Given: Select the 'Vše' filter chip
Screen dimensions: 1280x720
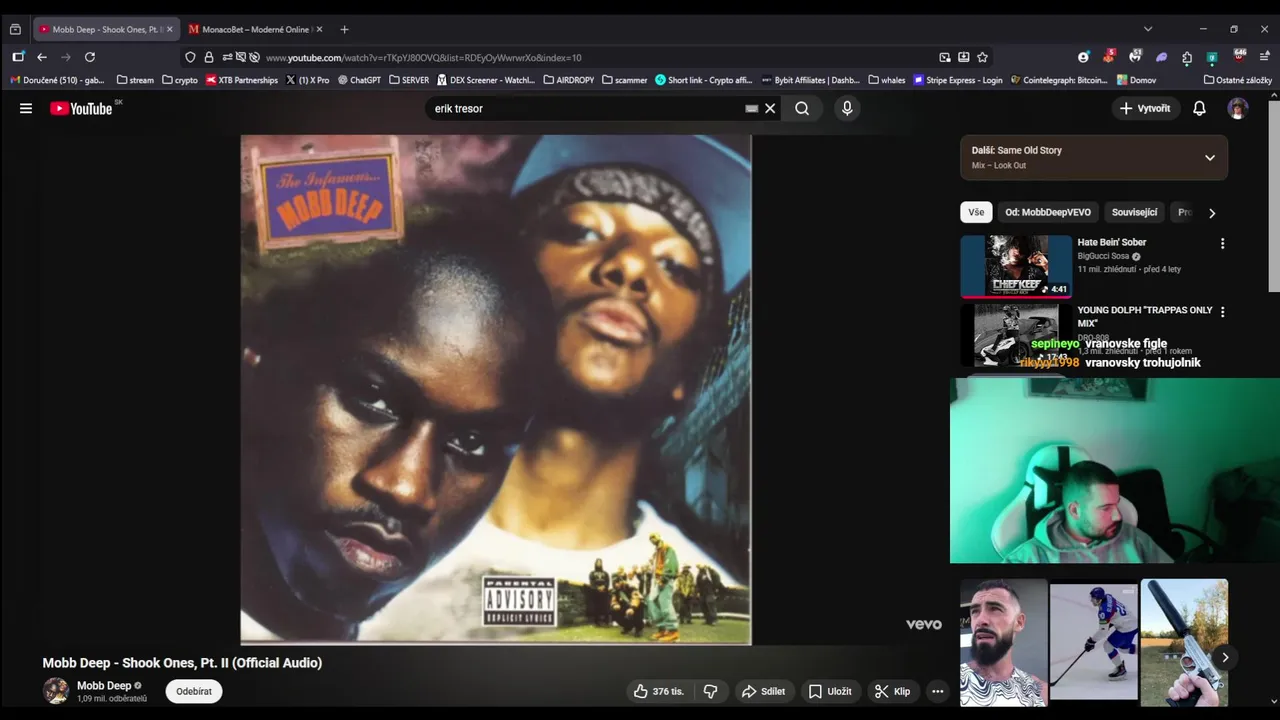Looking at the screenshot, I should pos(976,212).
